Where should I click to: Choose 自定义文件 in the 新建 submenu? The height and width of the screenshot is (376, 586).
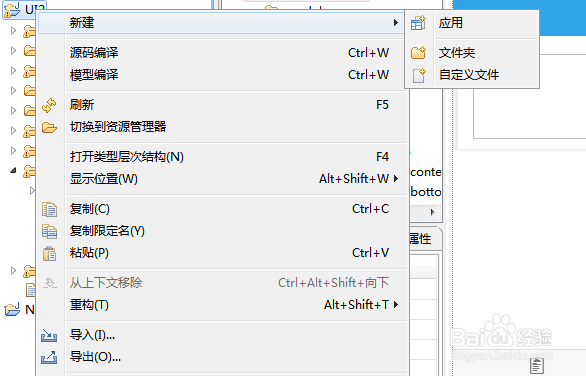click(x=472, y=75)
